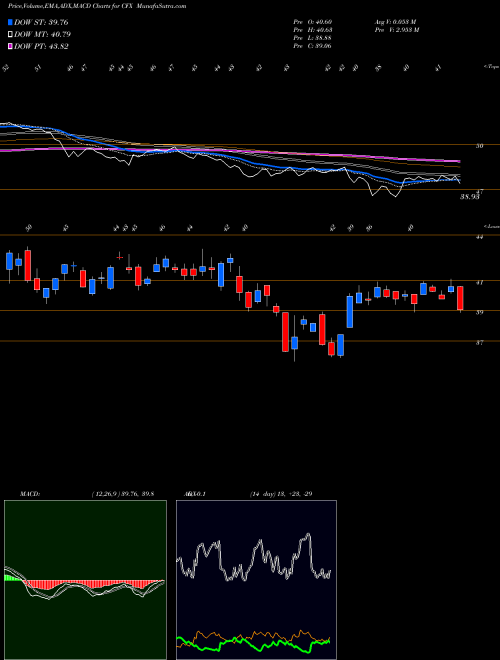Viewport: 500px width, 660px height.
Task: Click the 39 price axis label on candlestick chart
Action: [x=479, y=312]
